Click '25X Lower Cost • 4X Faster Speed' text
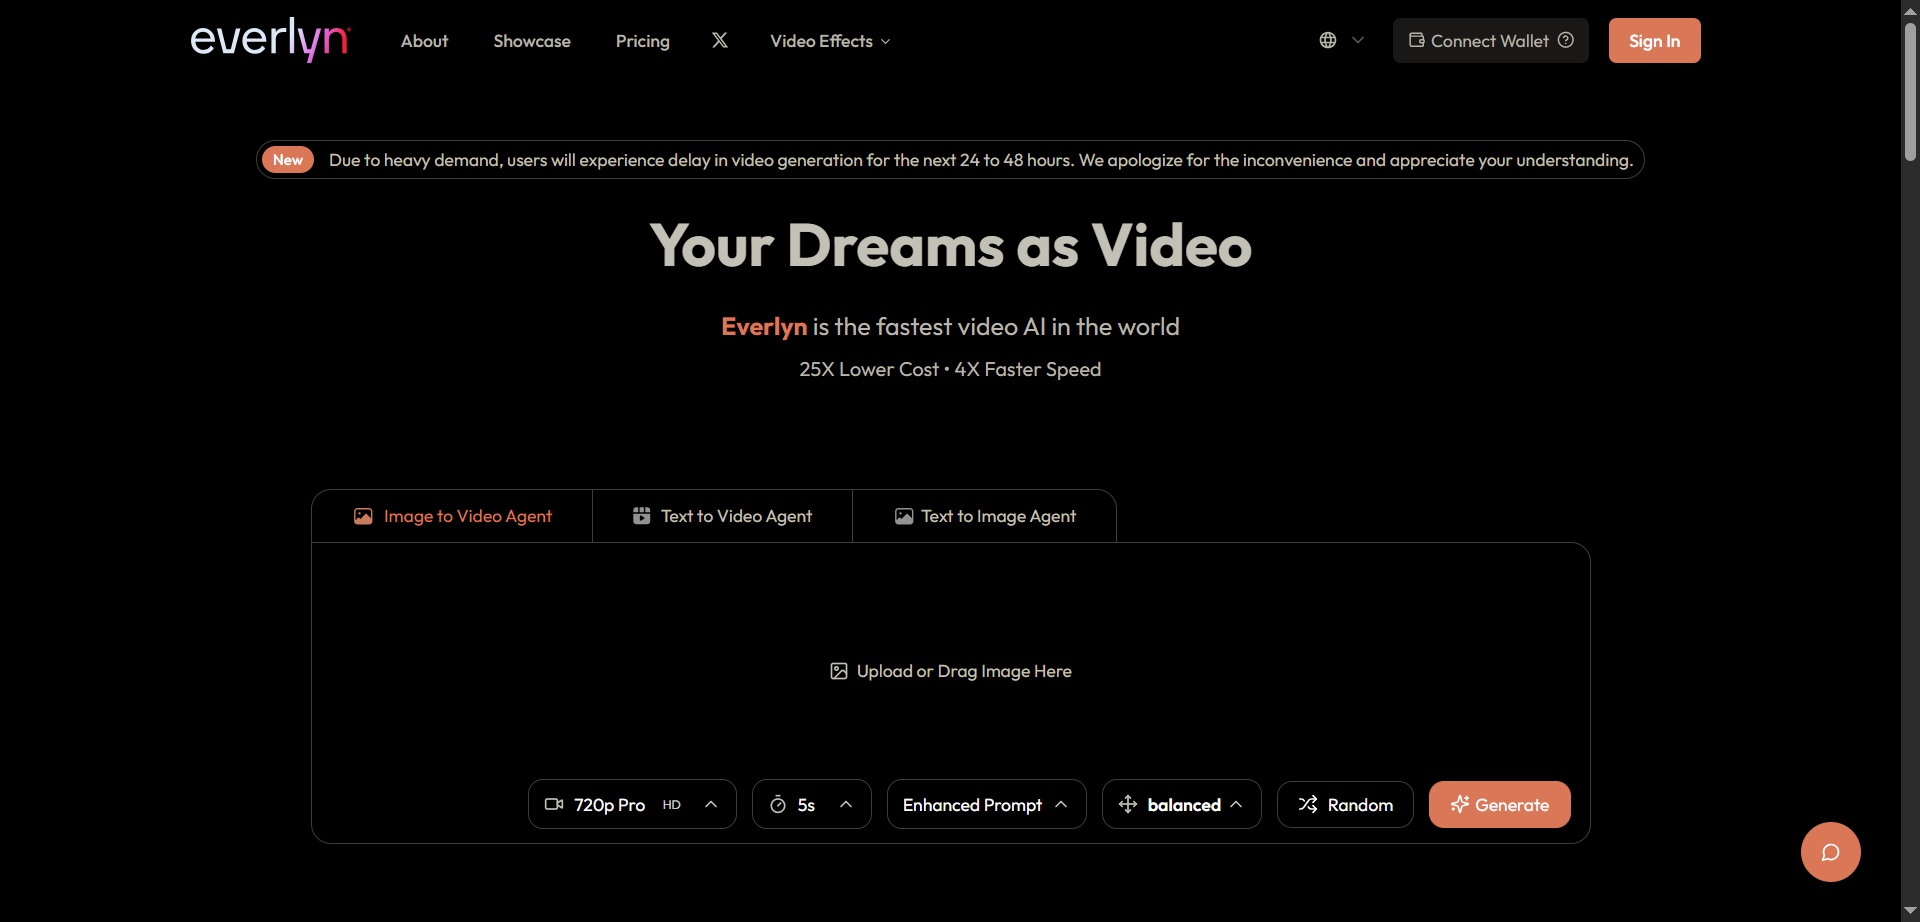Image resolution: width=1920 pixels, height=922 pixels. pos(950,369)
